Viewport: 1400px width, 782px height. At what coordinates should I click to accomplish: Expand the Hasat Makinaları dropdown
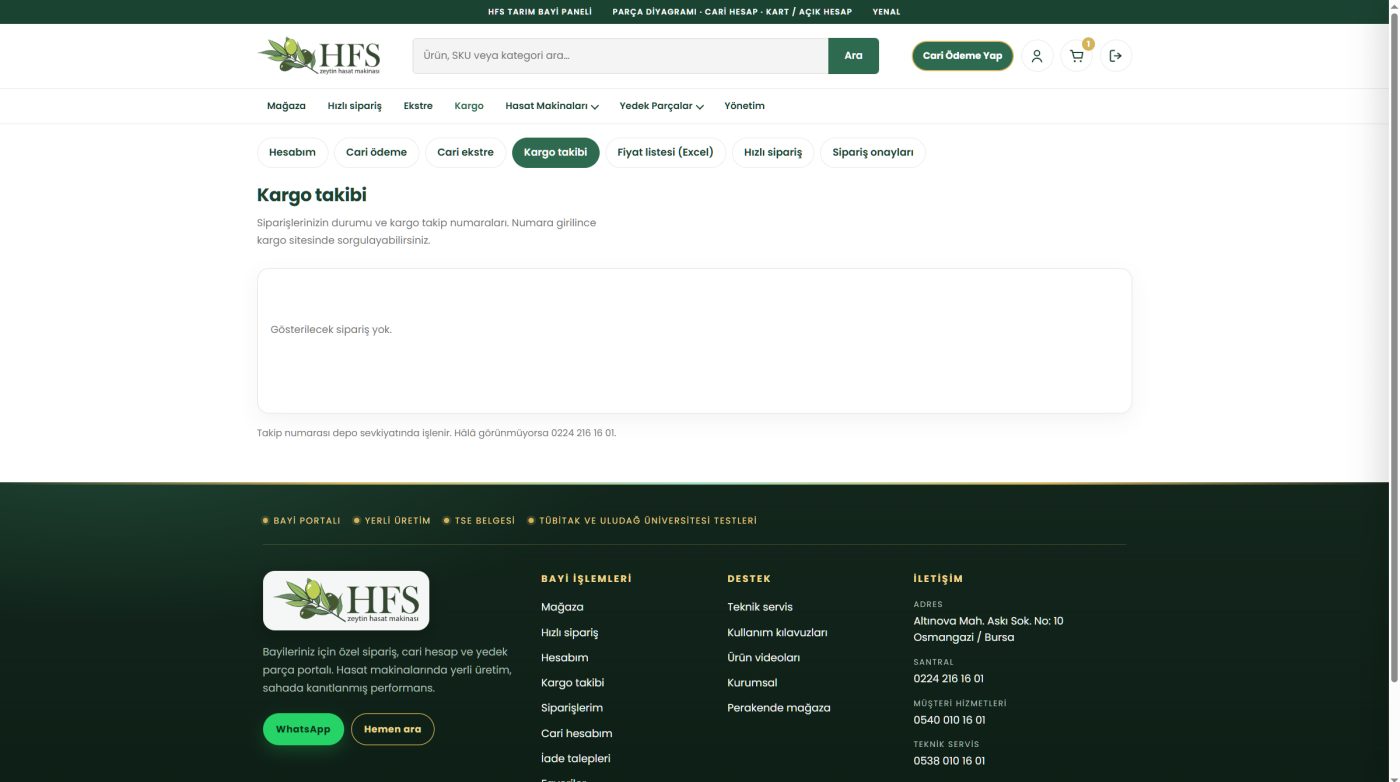click(x=552, y=106)
